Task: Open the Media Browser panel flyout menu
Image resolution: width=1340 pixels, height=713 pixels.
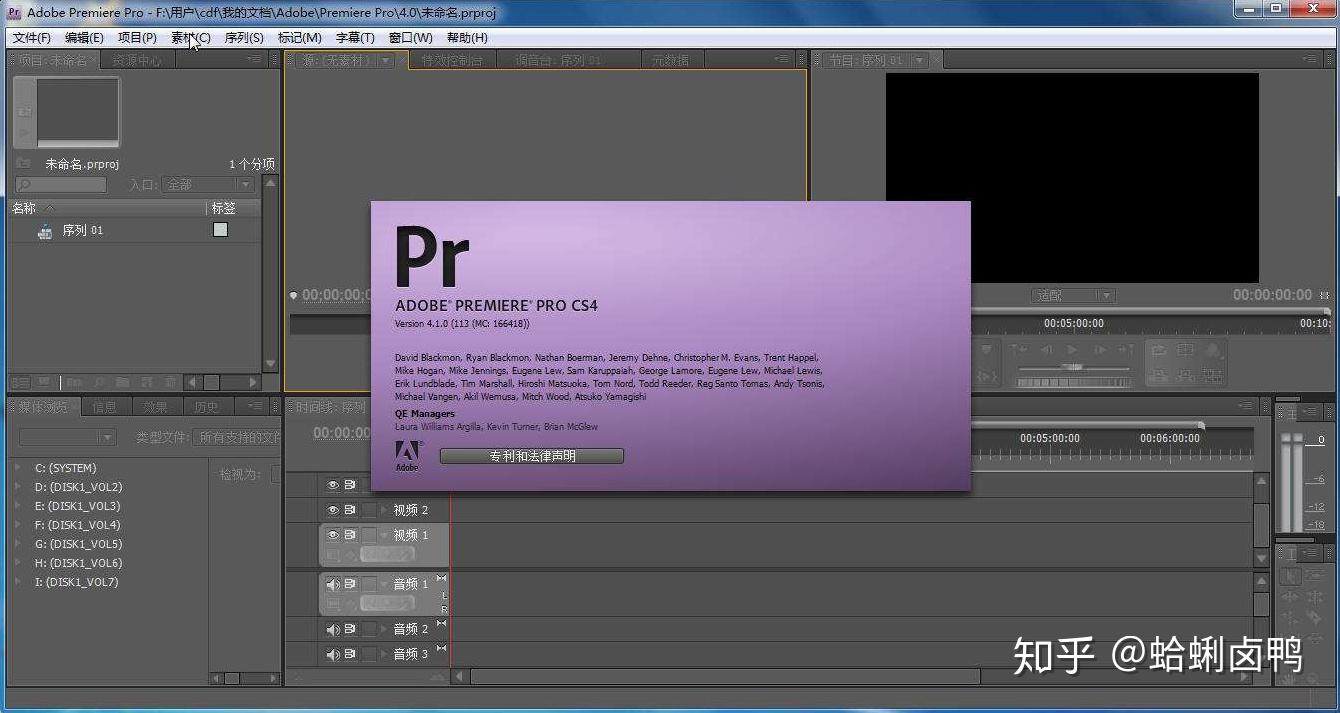Action: (x=255, y=407)
